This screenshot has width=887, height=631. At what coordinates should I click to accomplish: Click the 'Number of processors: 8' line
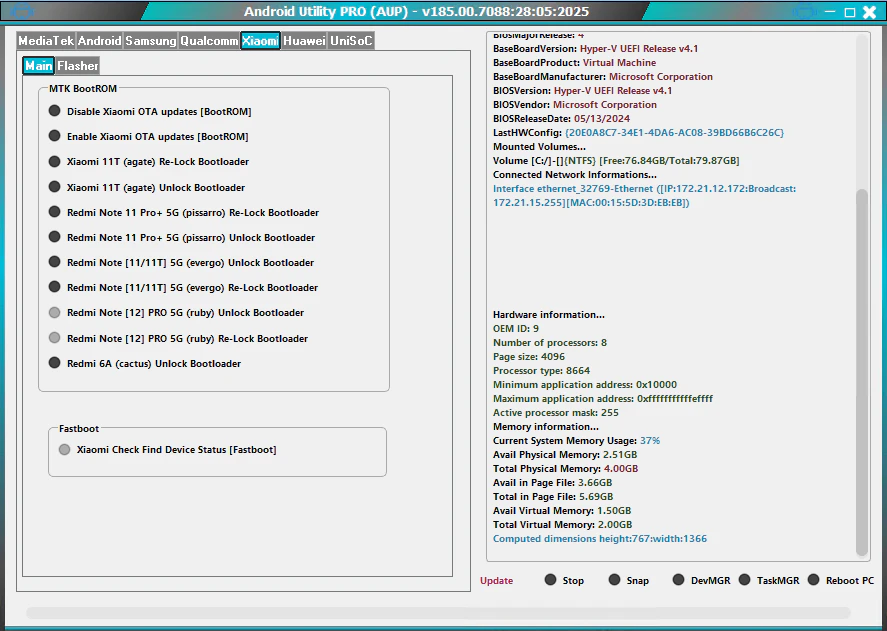[x=549, y=342]
